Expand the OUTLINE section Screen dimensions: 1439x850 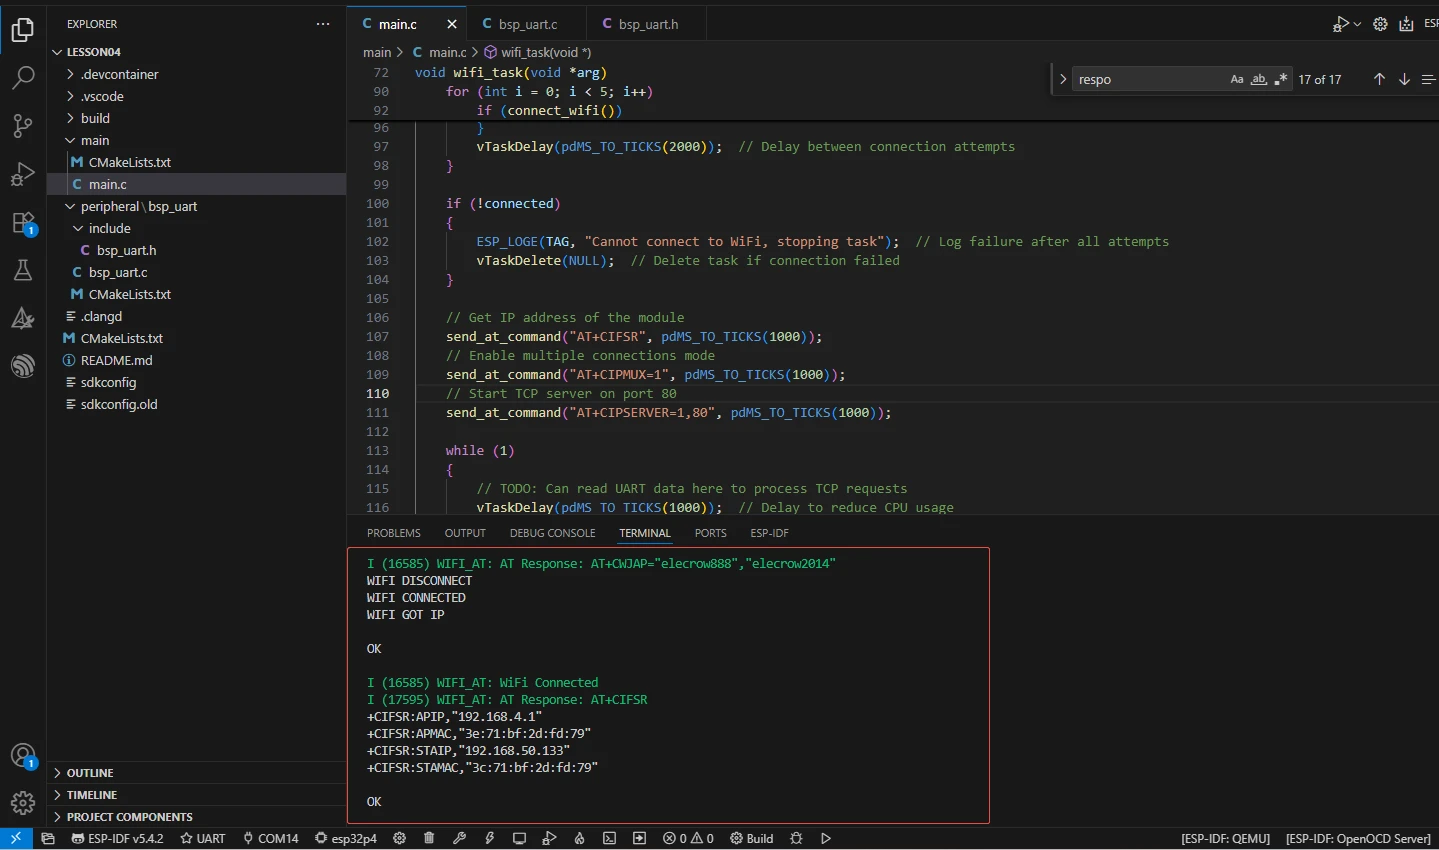click(x=90, y=773)
